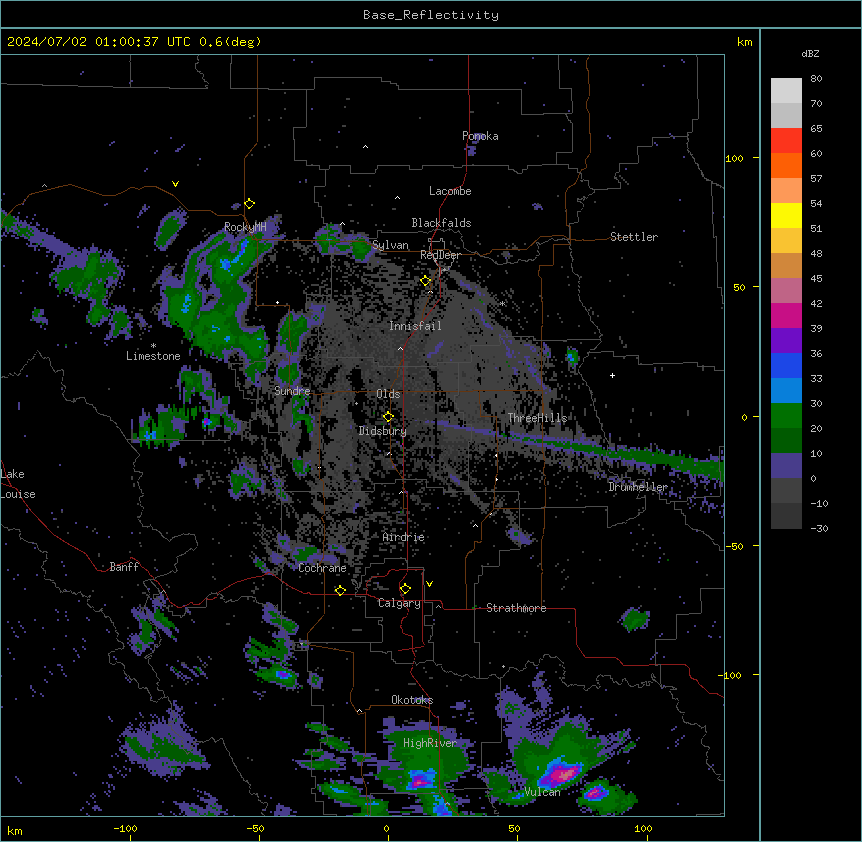862x842 pixels.
Task: Click the ThreeHills town label
Action: 537,418
